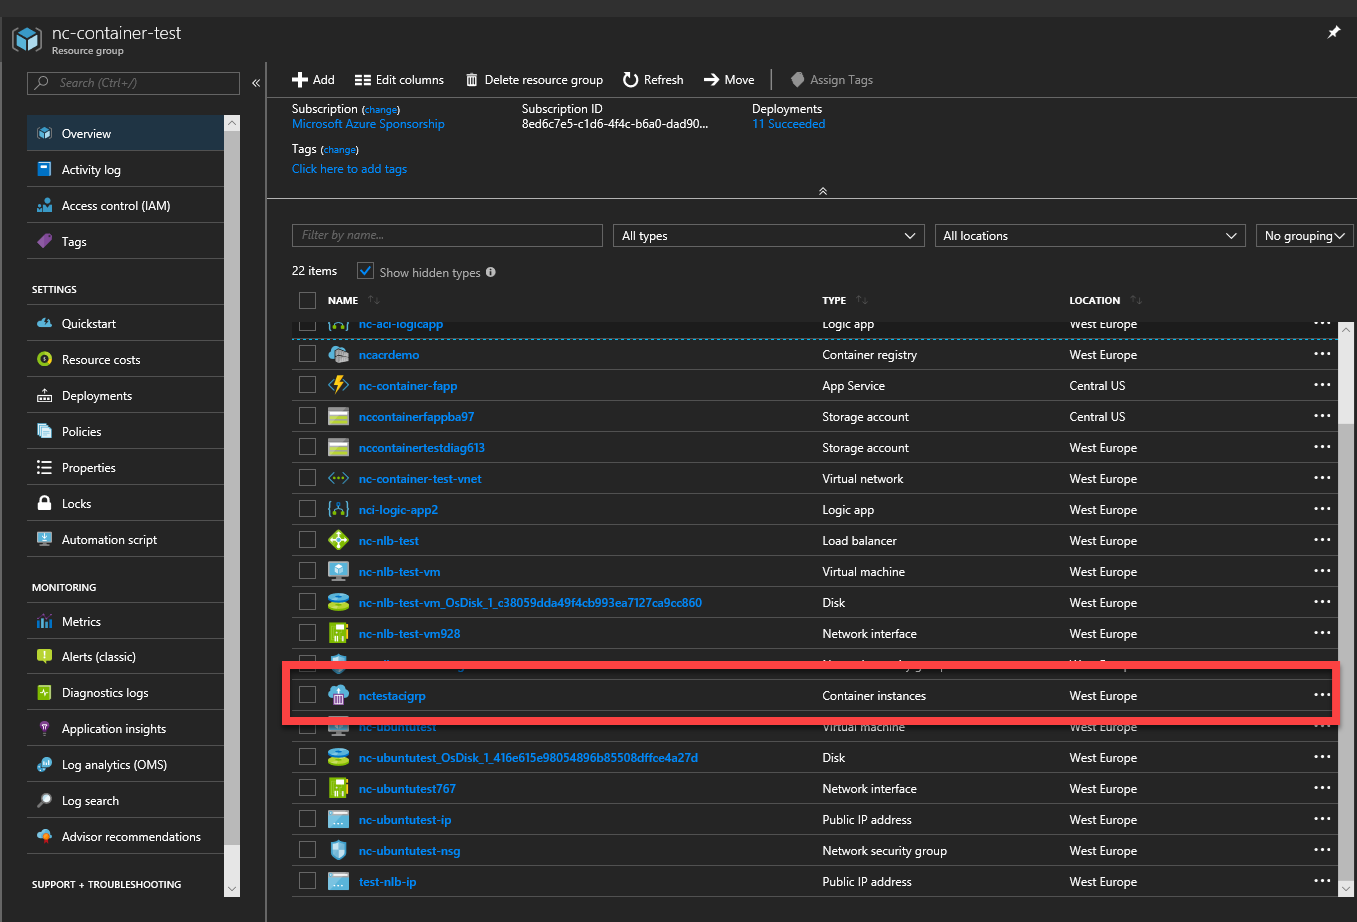Click the Filter by name input field
The height and width of the screenshot is (922, 1357).
coord(447,235)
